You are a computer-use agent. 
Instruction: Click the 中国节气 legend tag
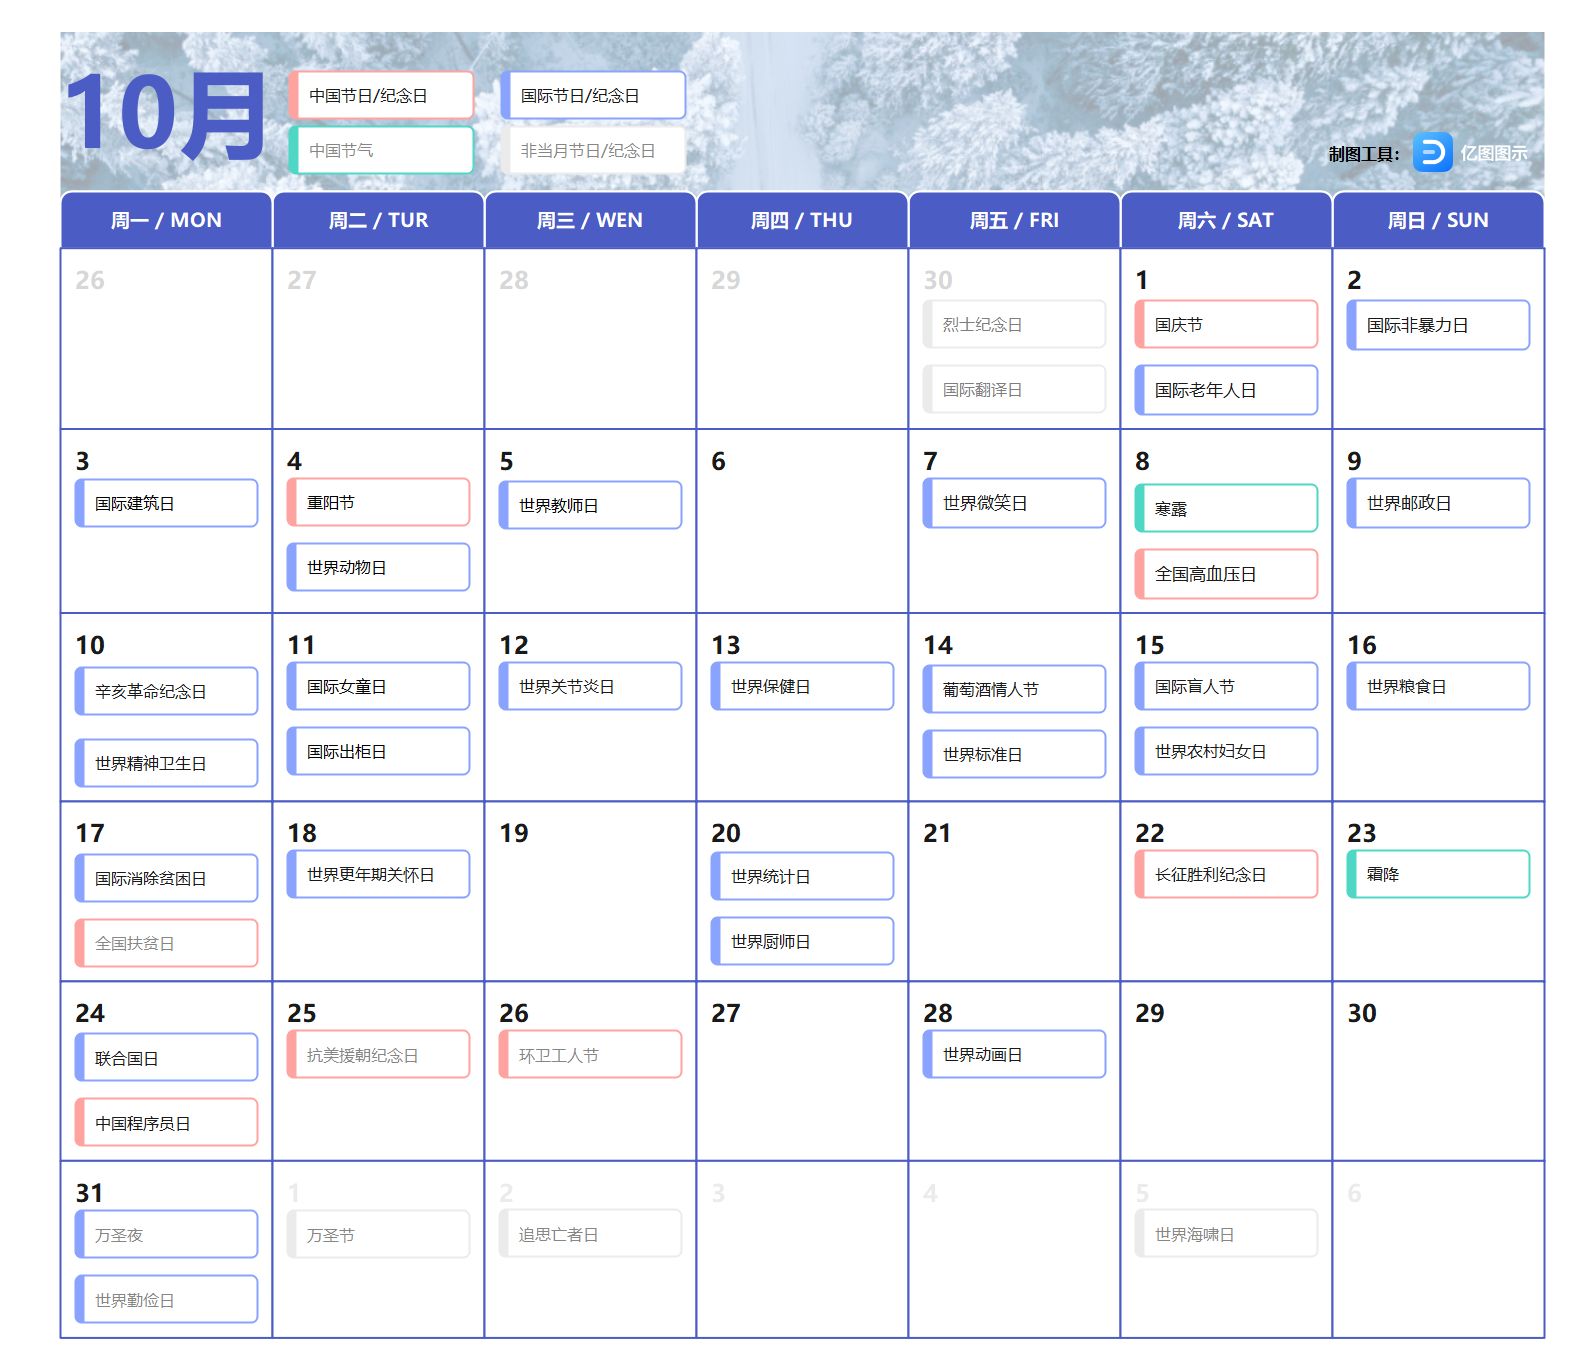(x=381, y=151)
